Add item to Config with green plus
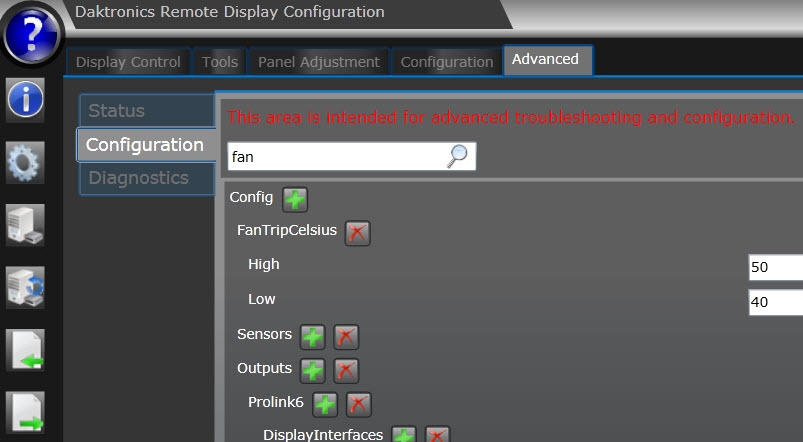 [295, 199]
